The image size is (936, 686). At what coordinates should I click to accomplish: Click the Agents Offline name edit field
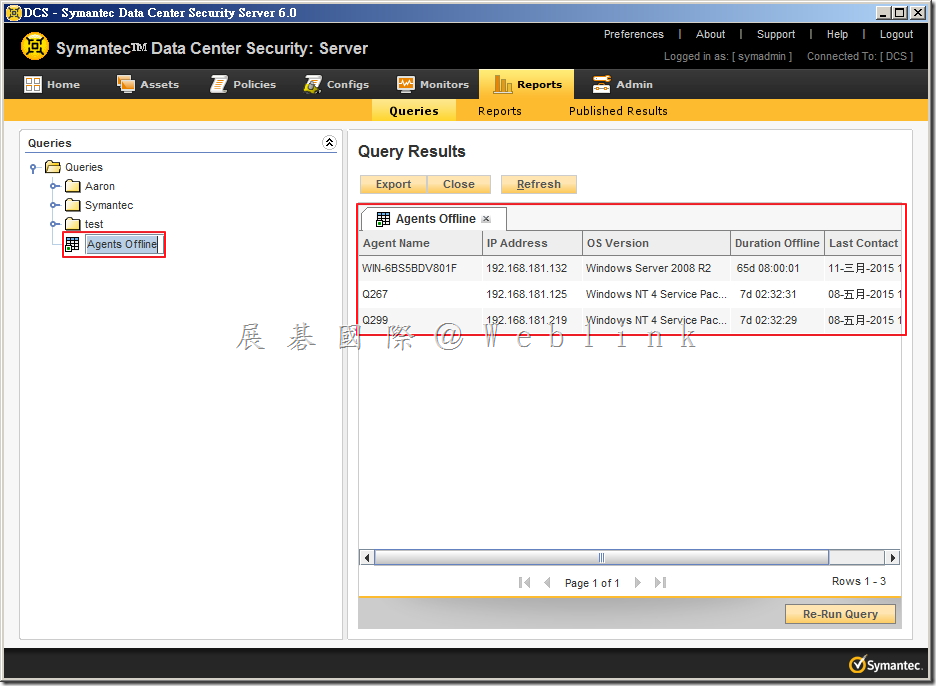pyautogui.click(x=122, y=244)
